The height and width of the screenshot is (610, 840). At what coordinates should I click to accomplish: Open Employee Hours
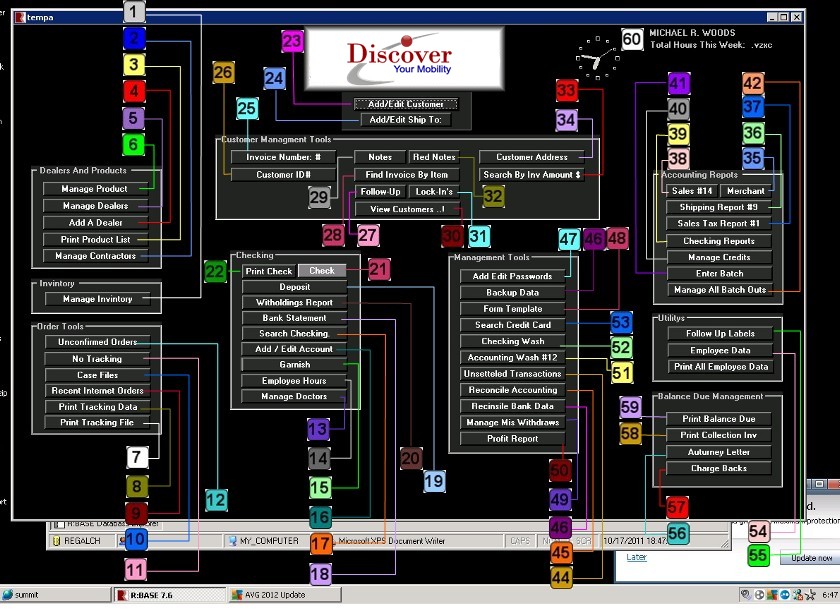(x=295, y=381)
